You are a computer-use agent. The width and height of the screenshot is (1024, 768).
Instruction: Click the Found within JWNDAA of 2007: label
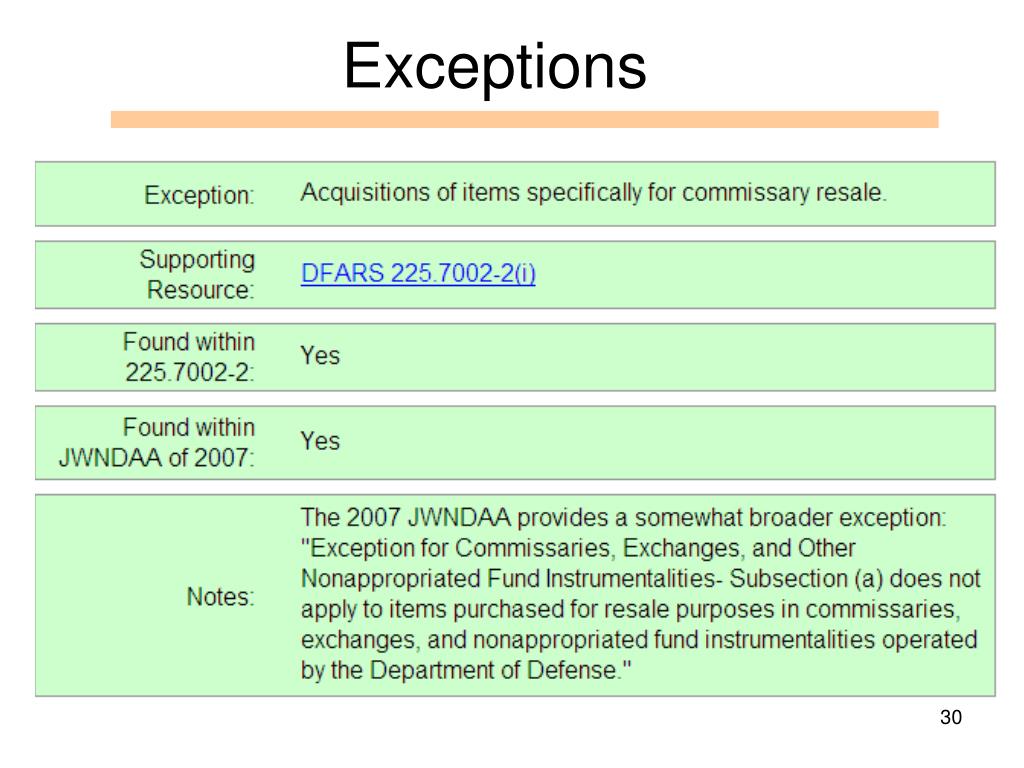[157, 442]
